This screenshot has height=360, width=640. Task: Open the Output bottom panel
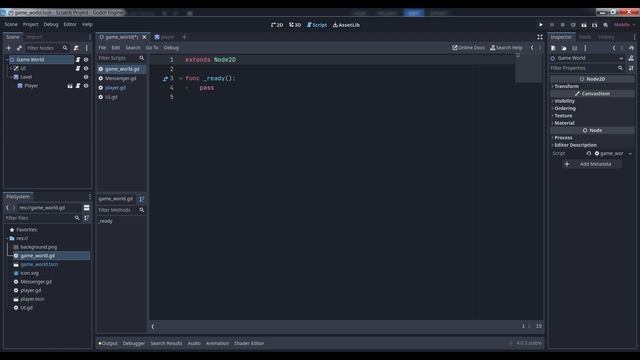108,343
